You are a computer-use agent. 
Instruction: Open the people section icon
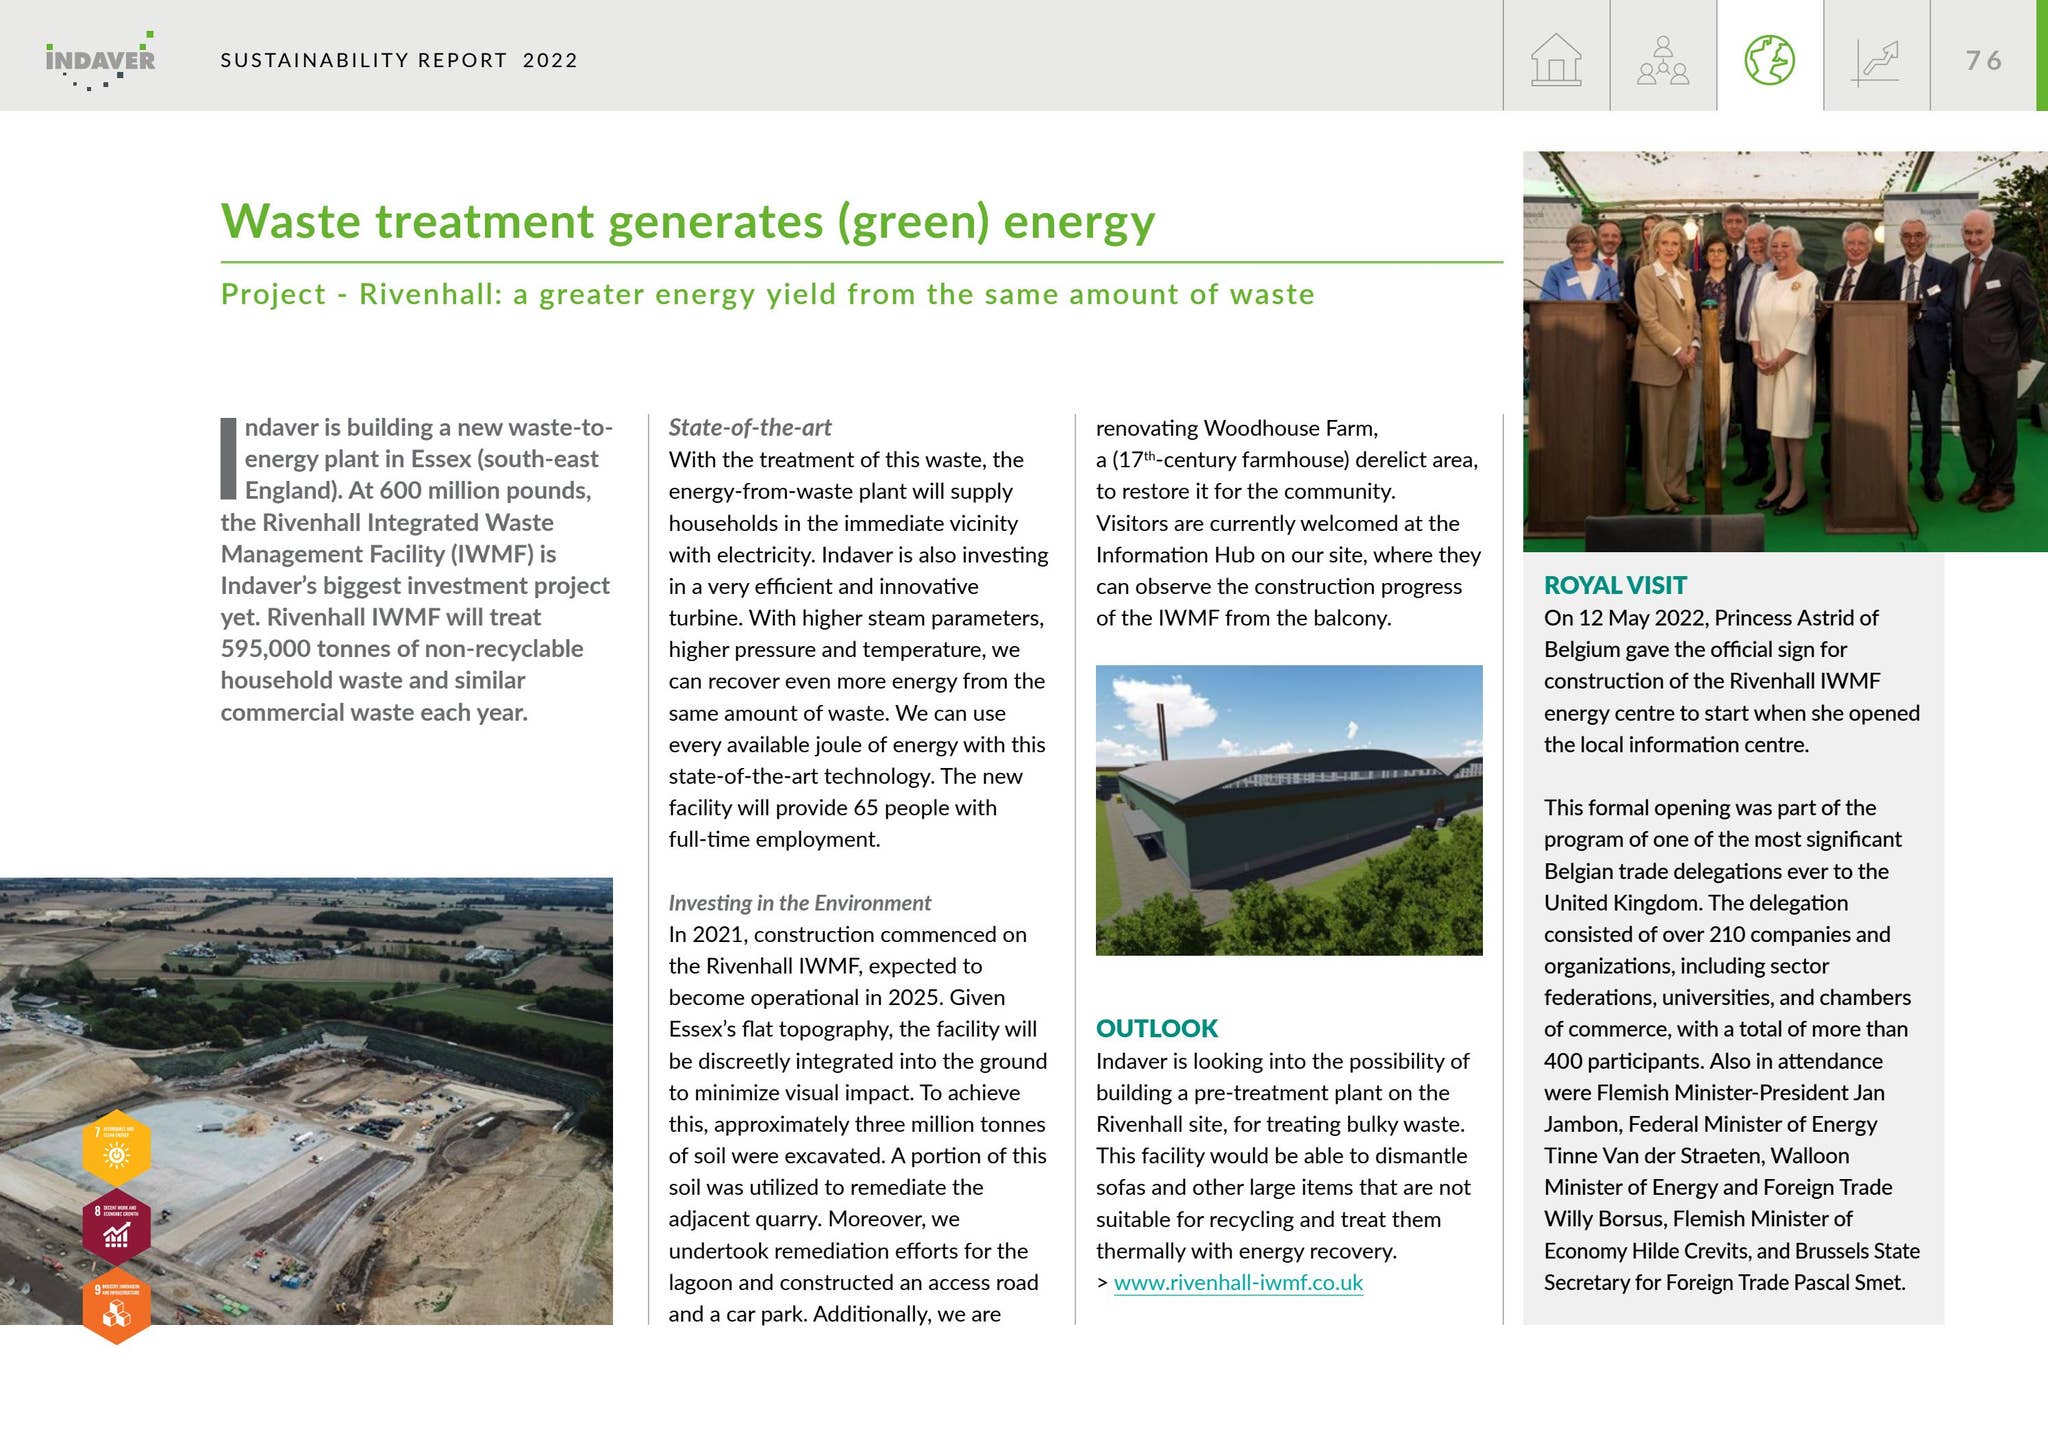[x=1663, y=60]
